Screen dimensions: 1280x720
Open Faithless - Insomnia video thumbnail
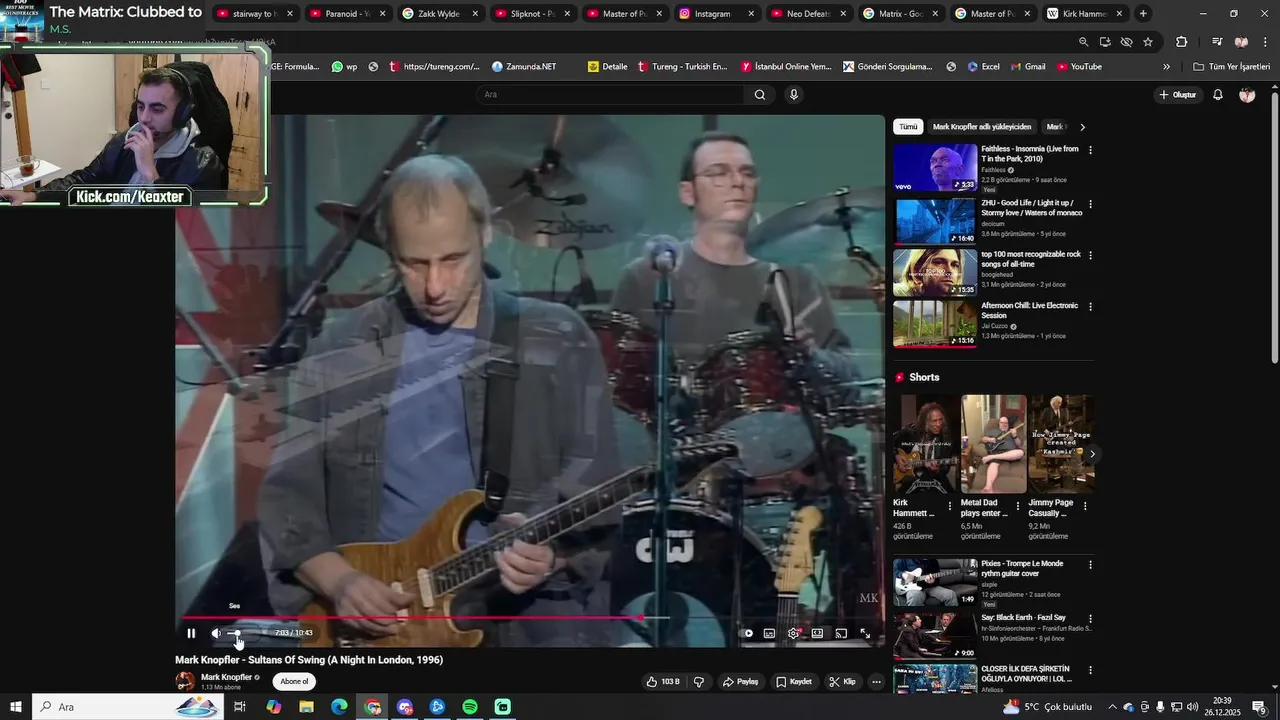coord(935,167)
